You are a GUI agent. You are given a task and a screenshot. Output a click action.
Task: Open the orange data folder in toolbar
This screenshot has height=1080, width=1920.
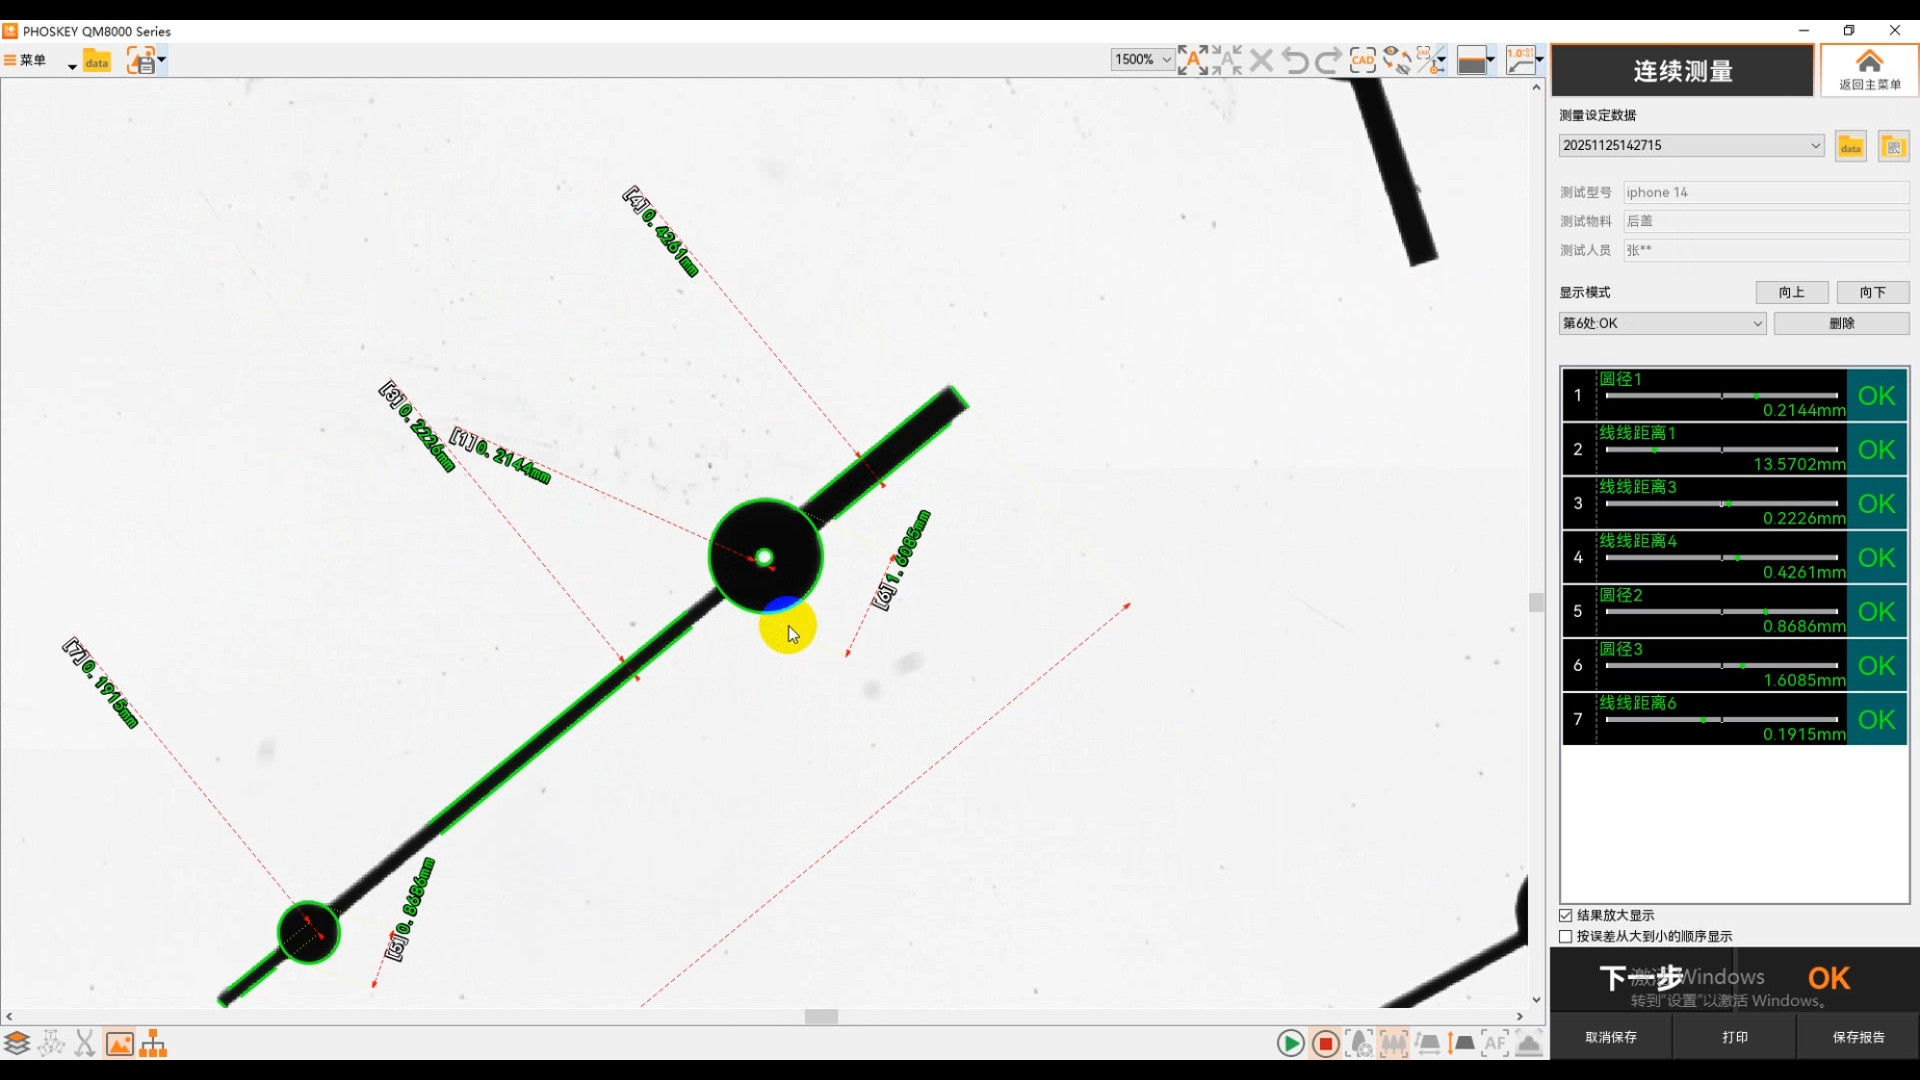point(96,61)
